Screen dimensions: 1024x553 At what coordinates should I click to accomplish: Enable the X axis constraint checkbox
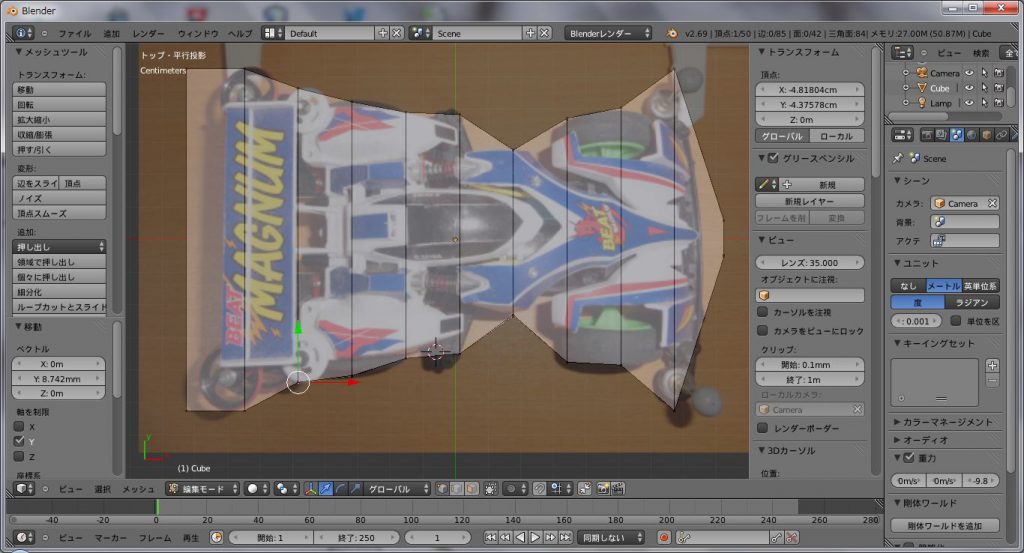[19, 426]
